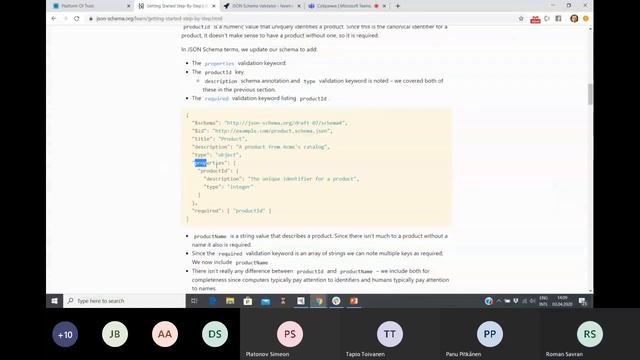The image size is (640, 360).
Task: Reload the json-schema.org page
Action: (x=77, y=18)
